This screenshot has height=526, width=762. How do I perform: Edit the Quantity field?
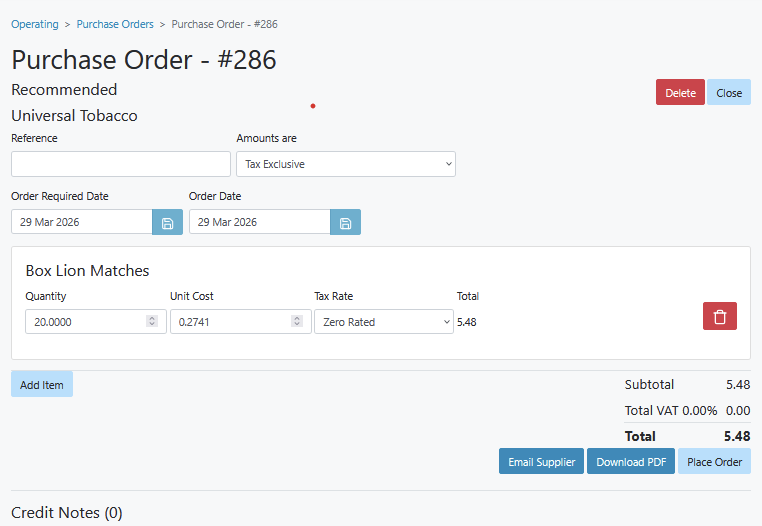point(96,322)
